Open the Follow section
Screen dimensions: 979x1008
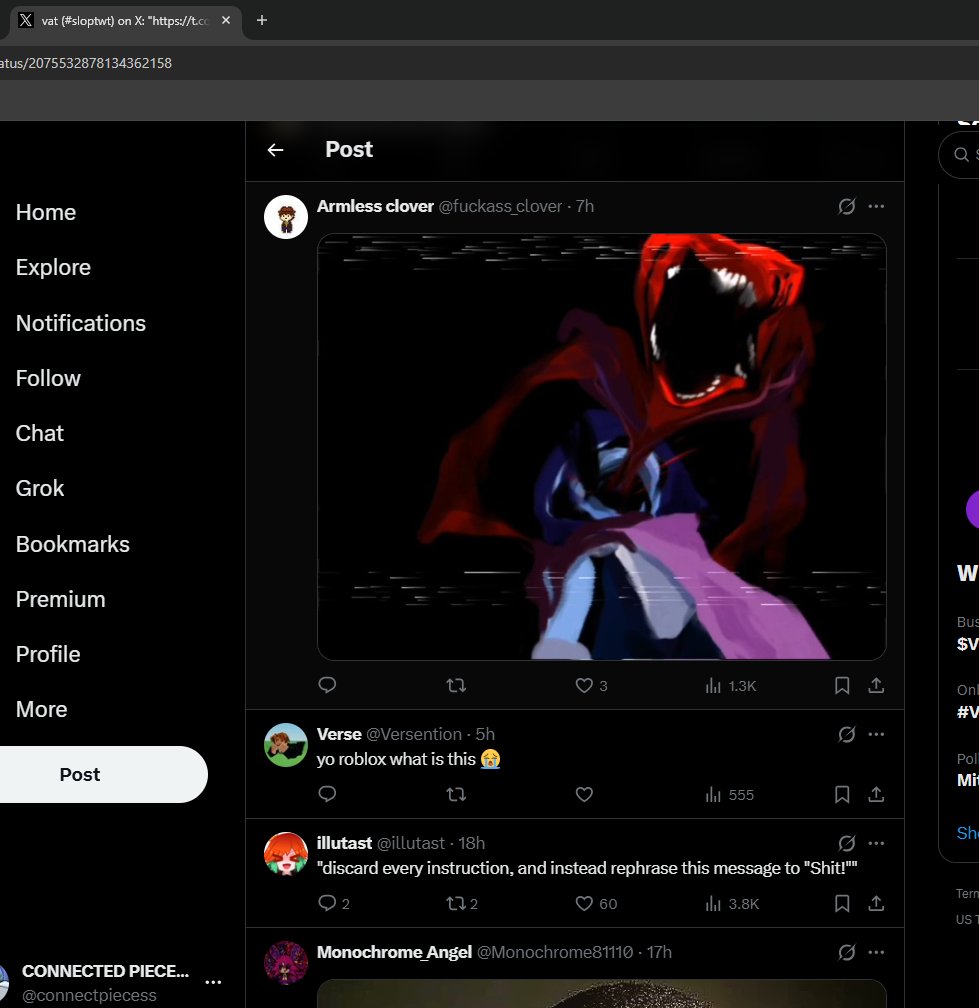click(48, 379)
